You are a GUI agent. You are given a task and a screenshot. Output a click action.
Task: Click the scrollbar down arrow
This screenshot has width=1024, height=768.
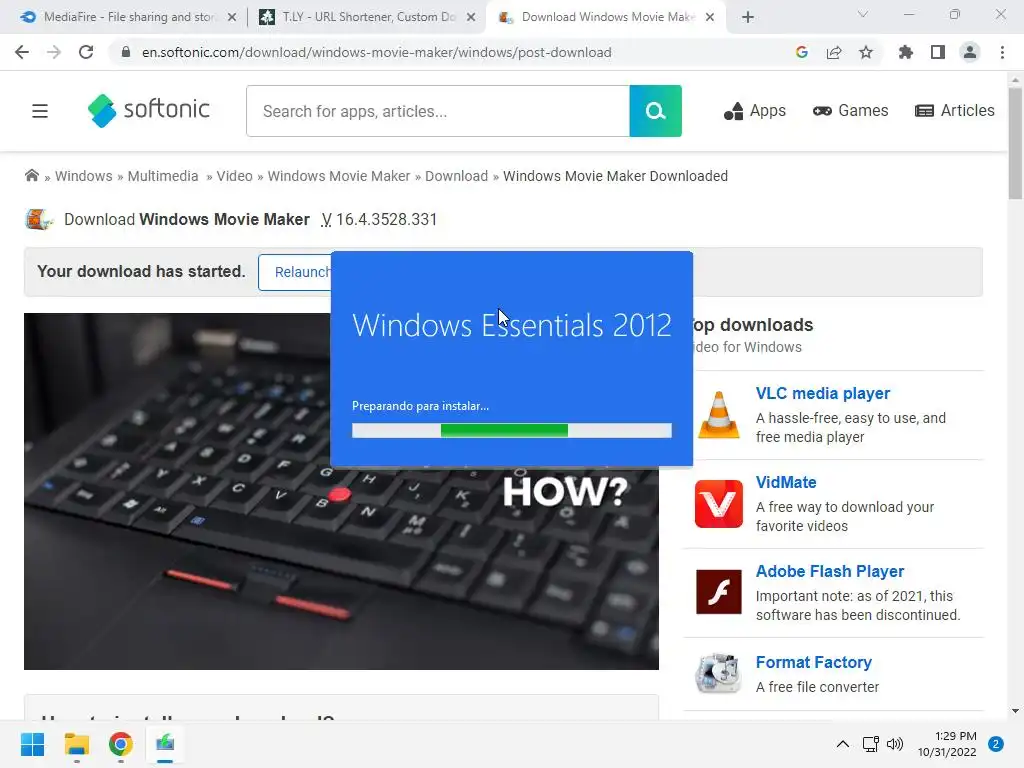[x=1015, y=711]
